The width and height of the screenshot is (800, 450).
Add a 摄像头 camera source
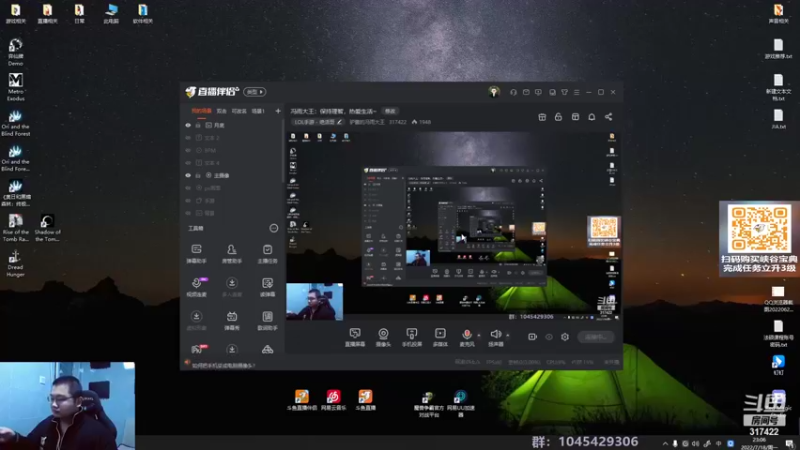coord(383,337)
